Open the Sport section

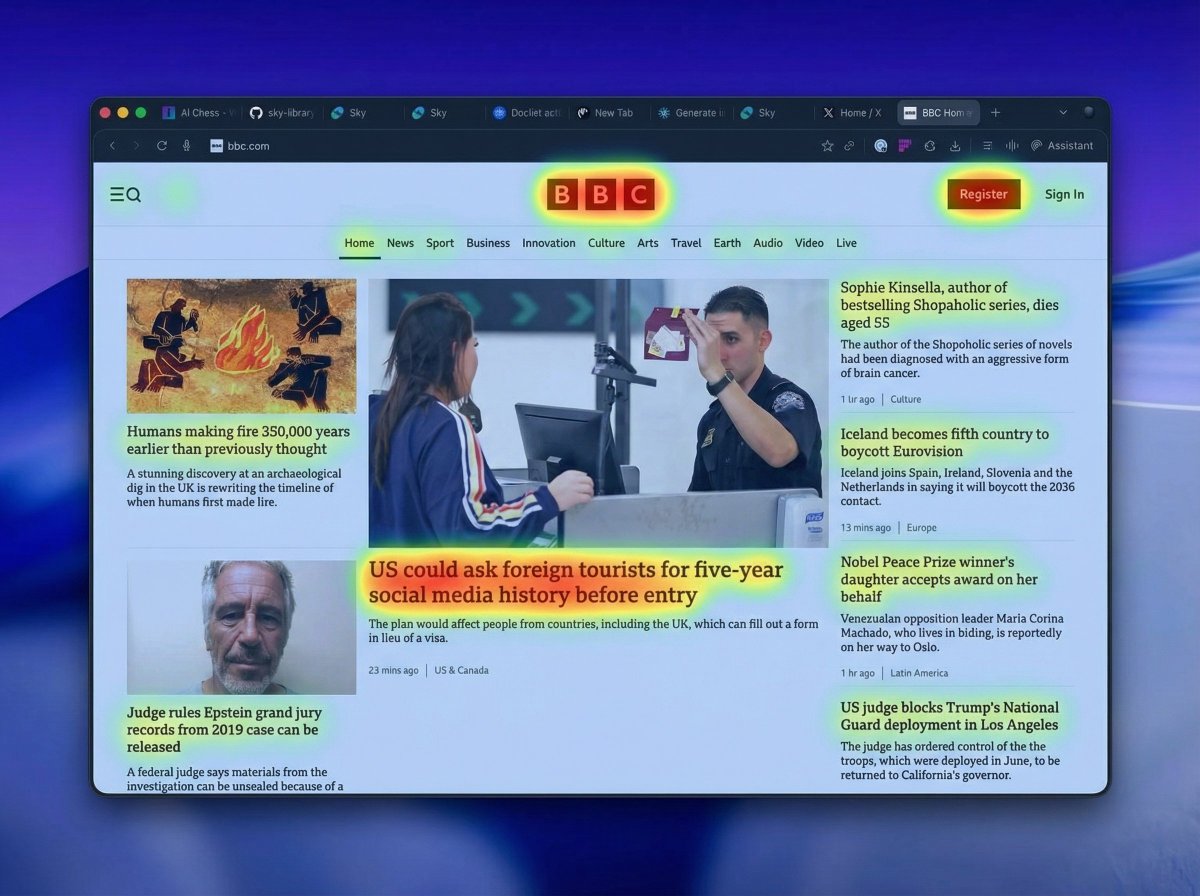440,243
